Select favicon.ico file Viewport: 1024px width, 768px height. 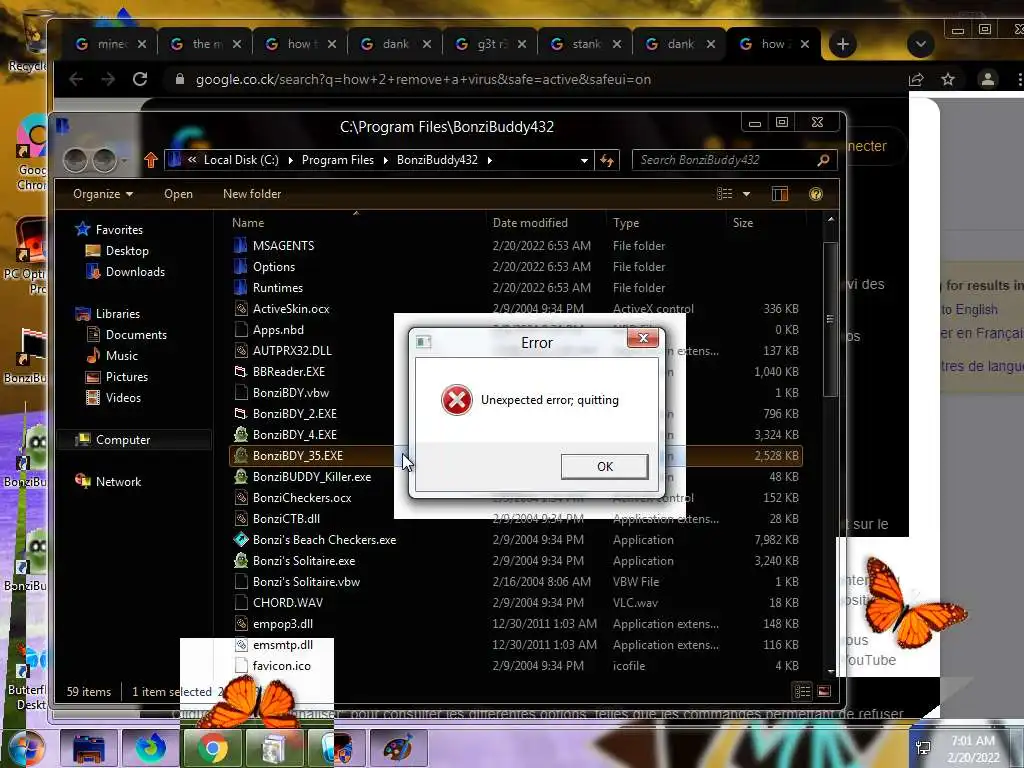pyautogui.click(x=281, y=665)
